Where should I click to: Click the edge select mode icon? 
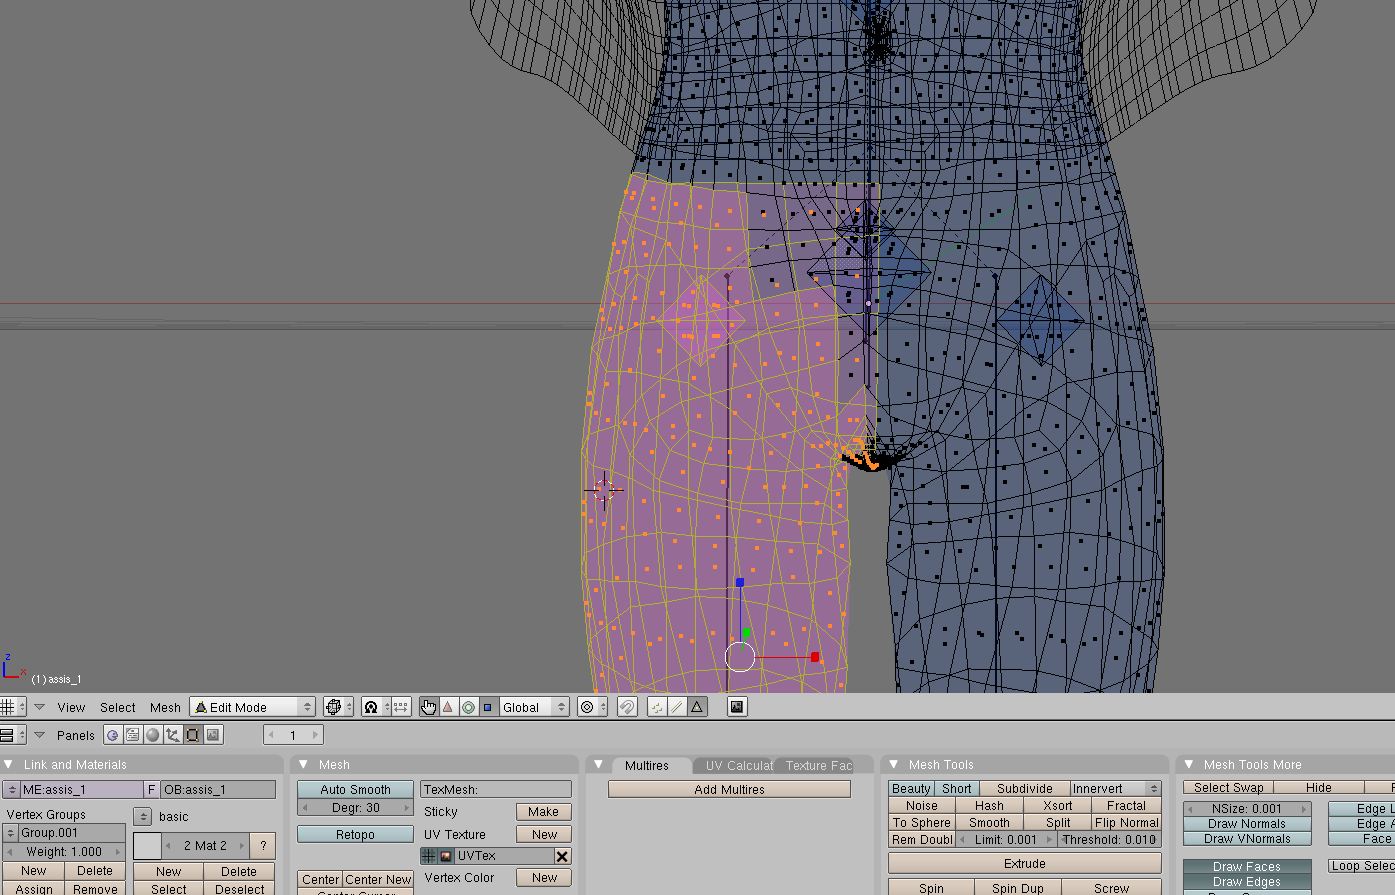click(x=677, y=707)
